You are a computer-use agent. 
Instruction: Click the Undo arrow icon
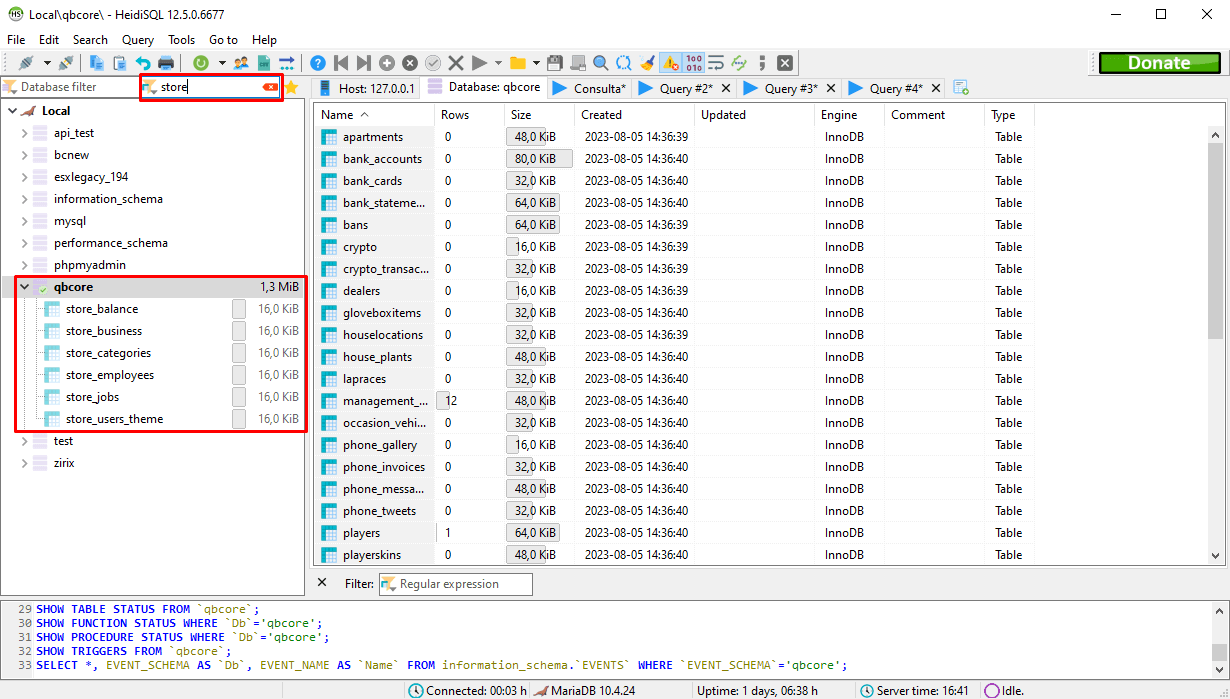143,63
